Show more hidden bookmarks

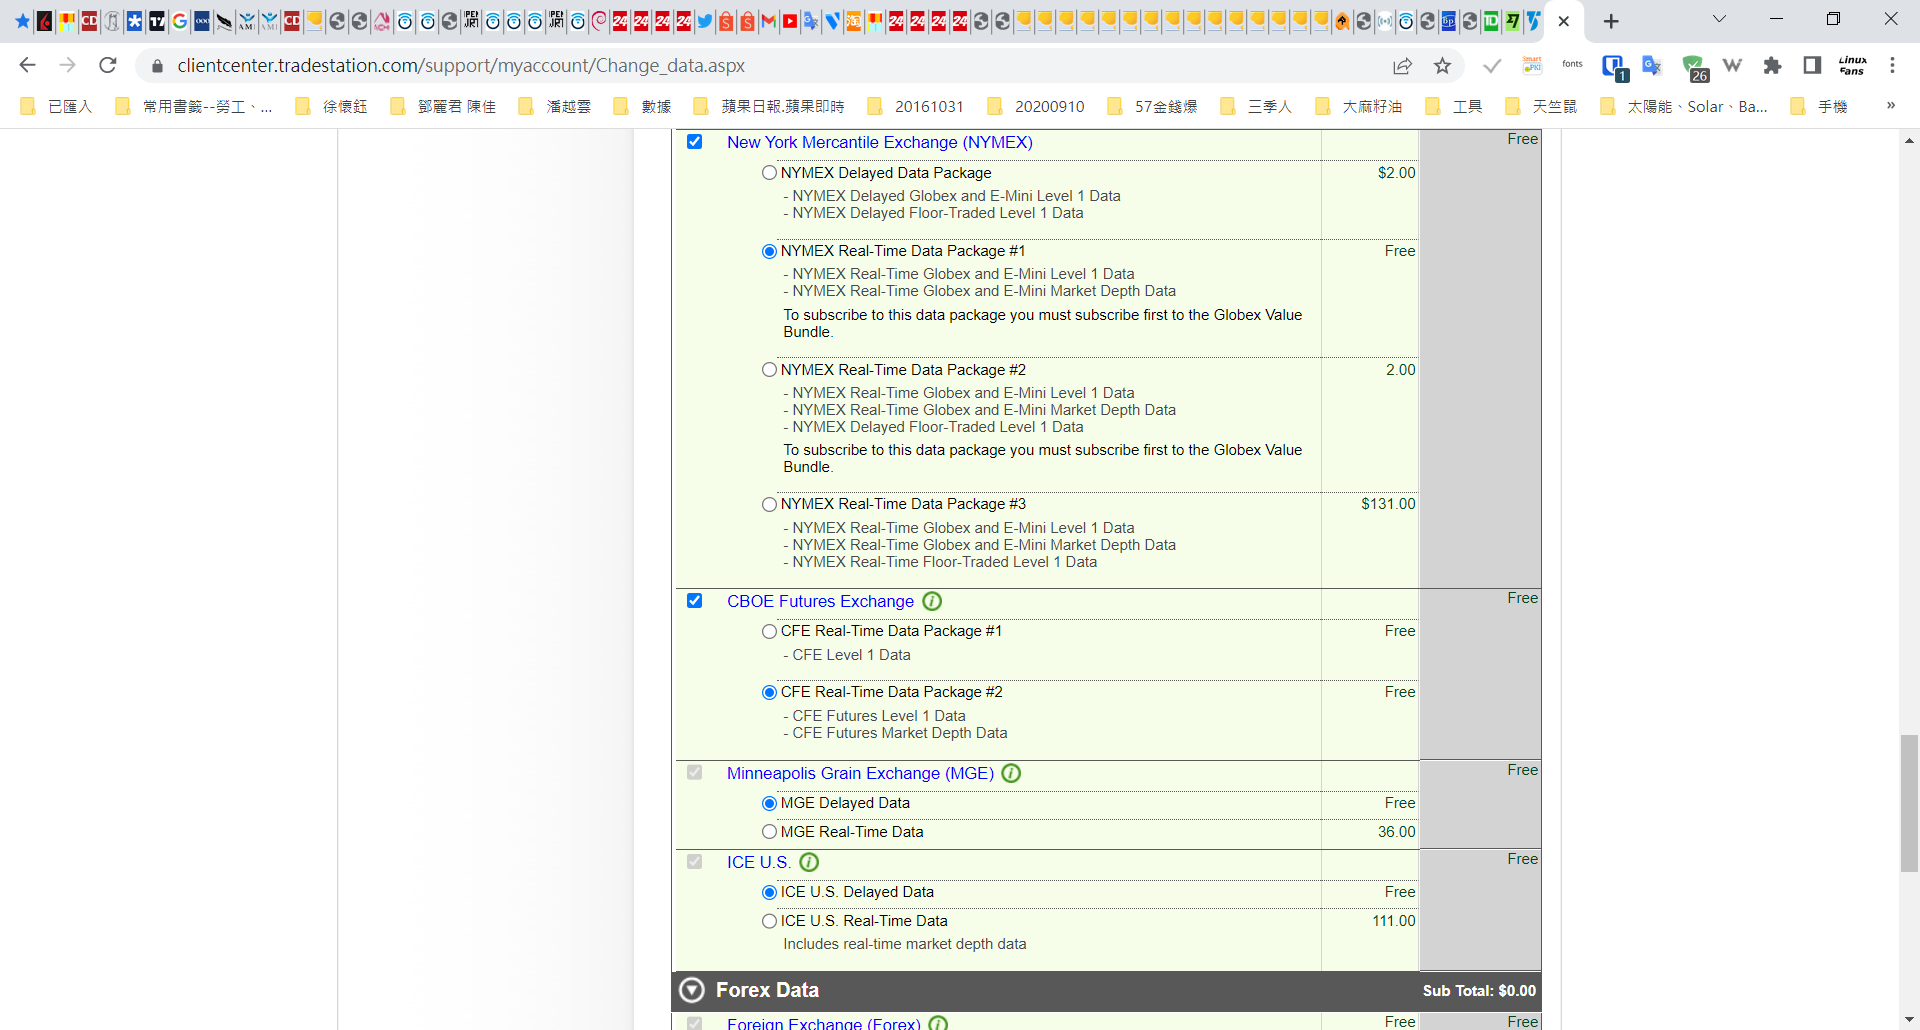(1891, 106)
